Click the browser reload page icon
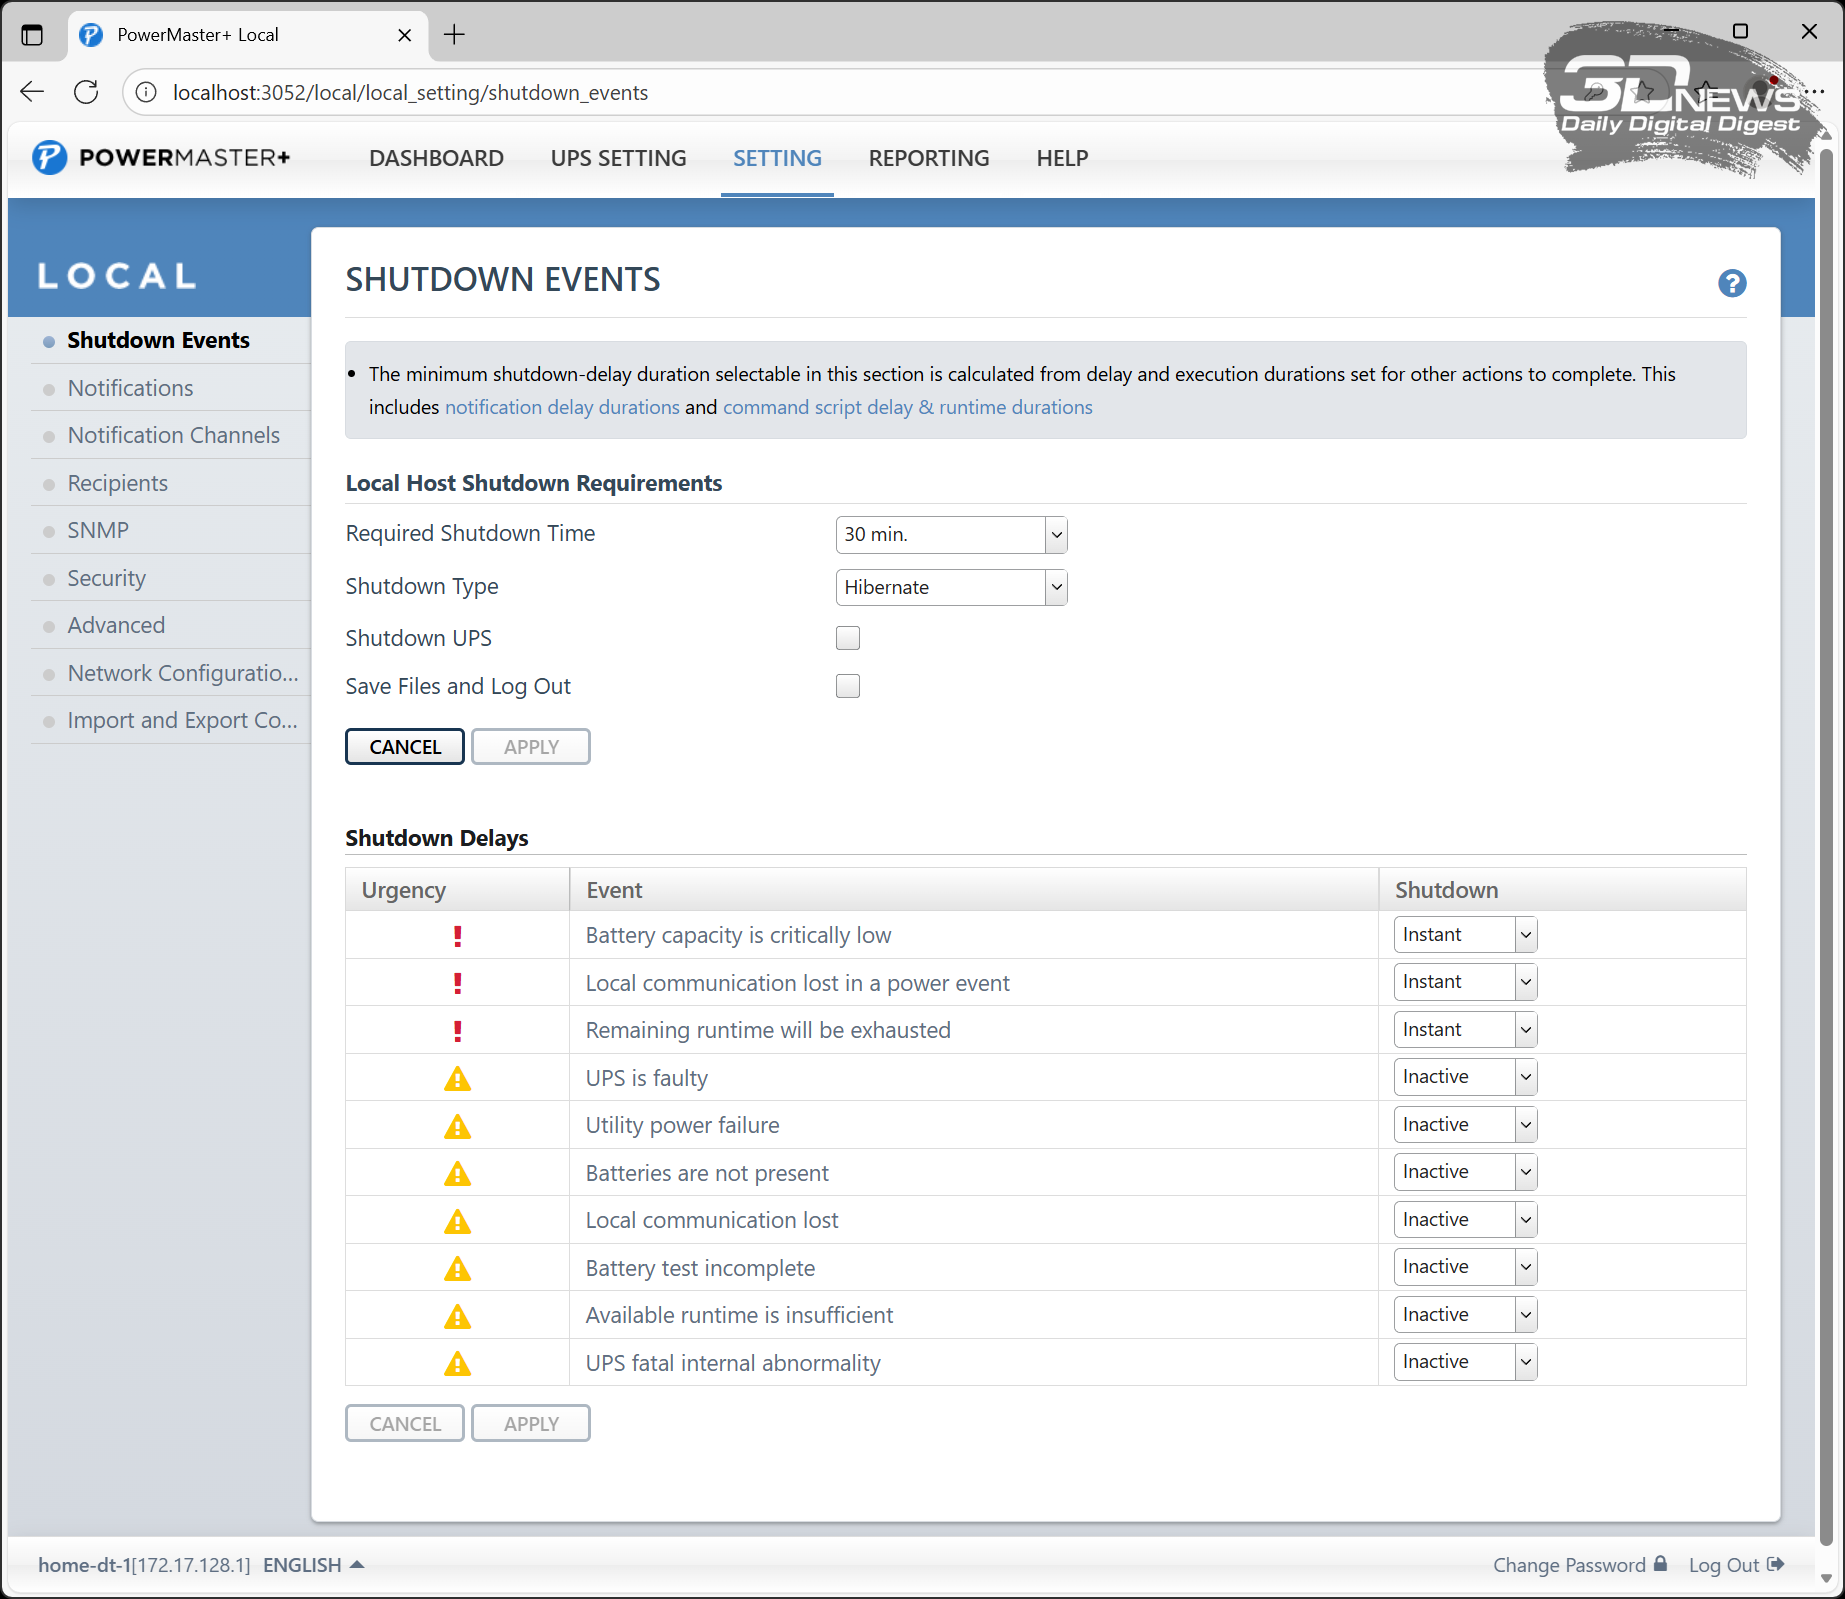Image resolution: width=1845 pixels, height=1599 pixels. point(87,92)
